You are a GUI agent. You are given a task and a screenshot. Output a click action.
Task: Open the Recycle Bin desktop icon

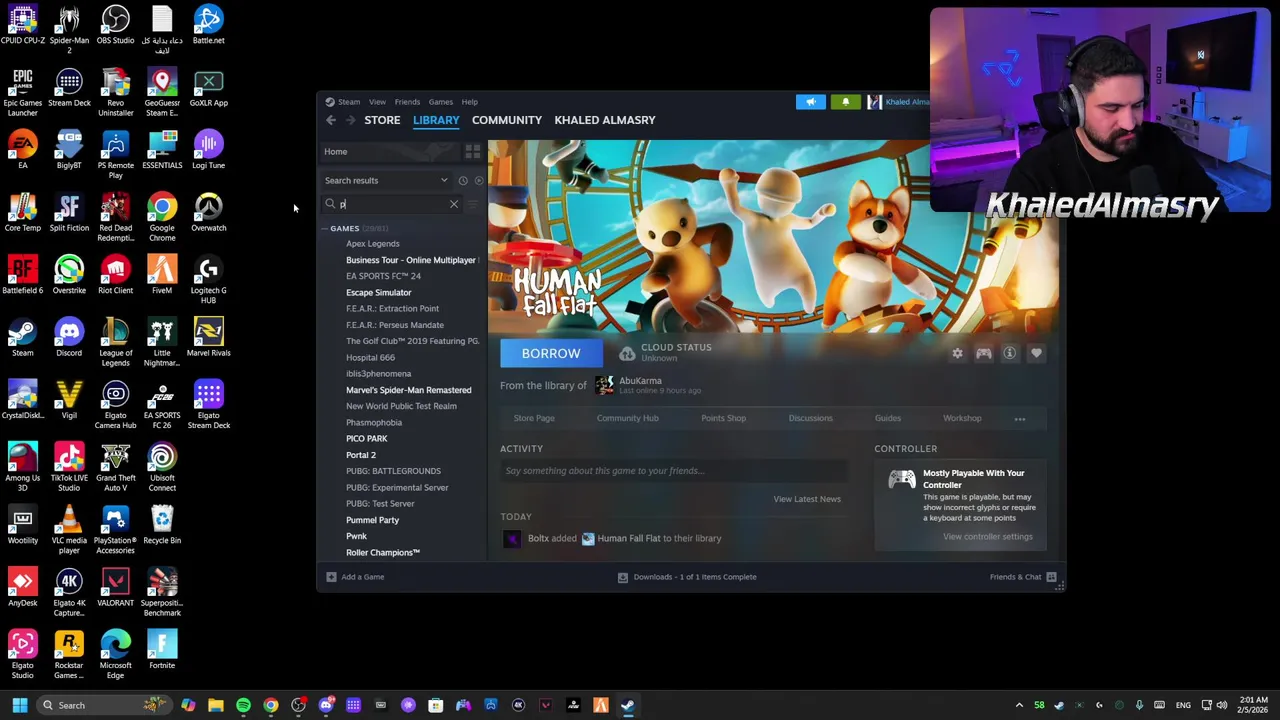click(162, 525)
